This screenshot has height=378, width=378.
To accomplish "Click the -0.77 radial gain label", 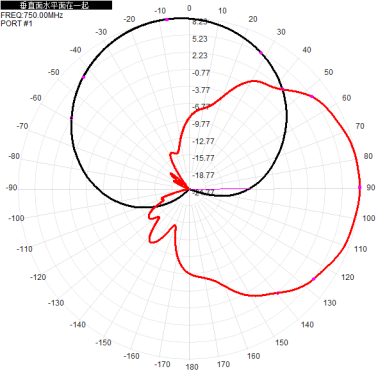I will pyautogui.click(x=201, y=73).
